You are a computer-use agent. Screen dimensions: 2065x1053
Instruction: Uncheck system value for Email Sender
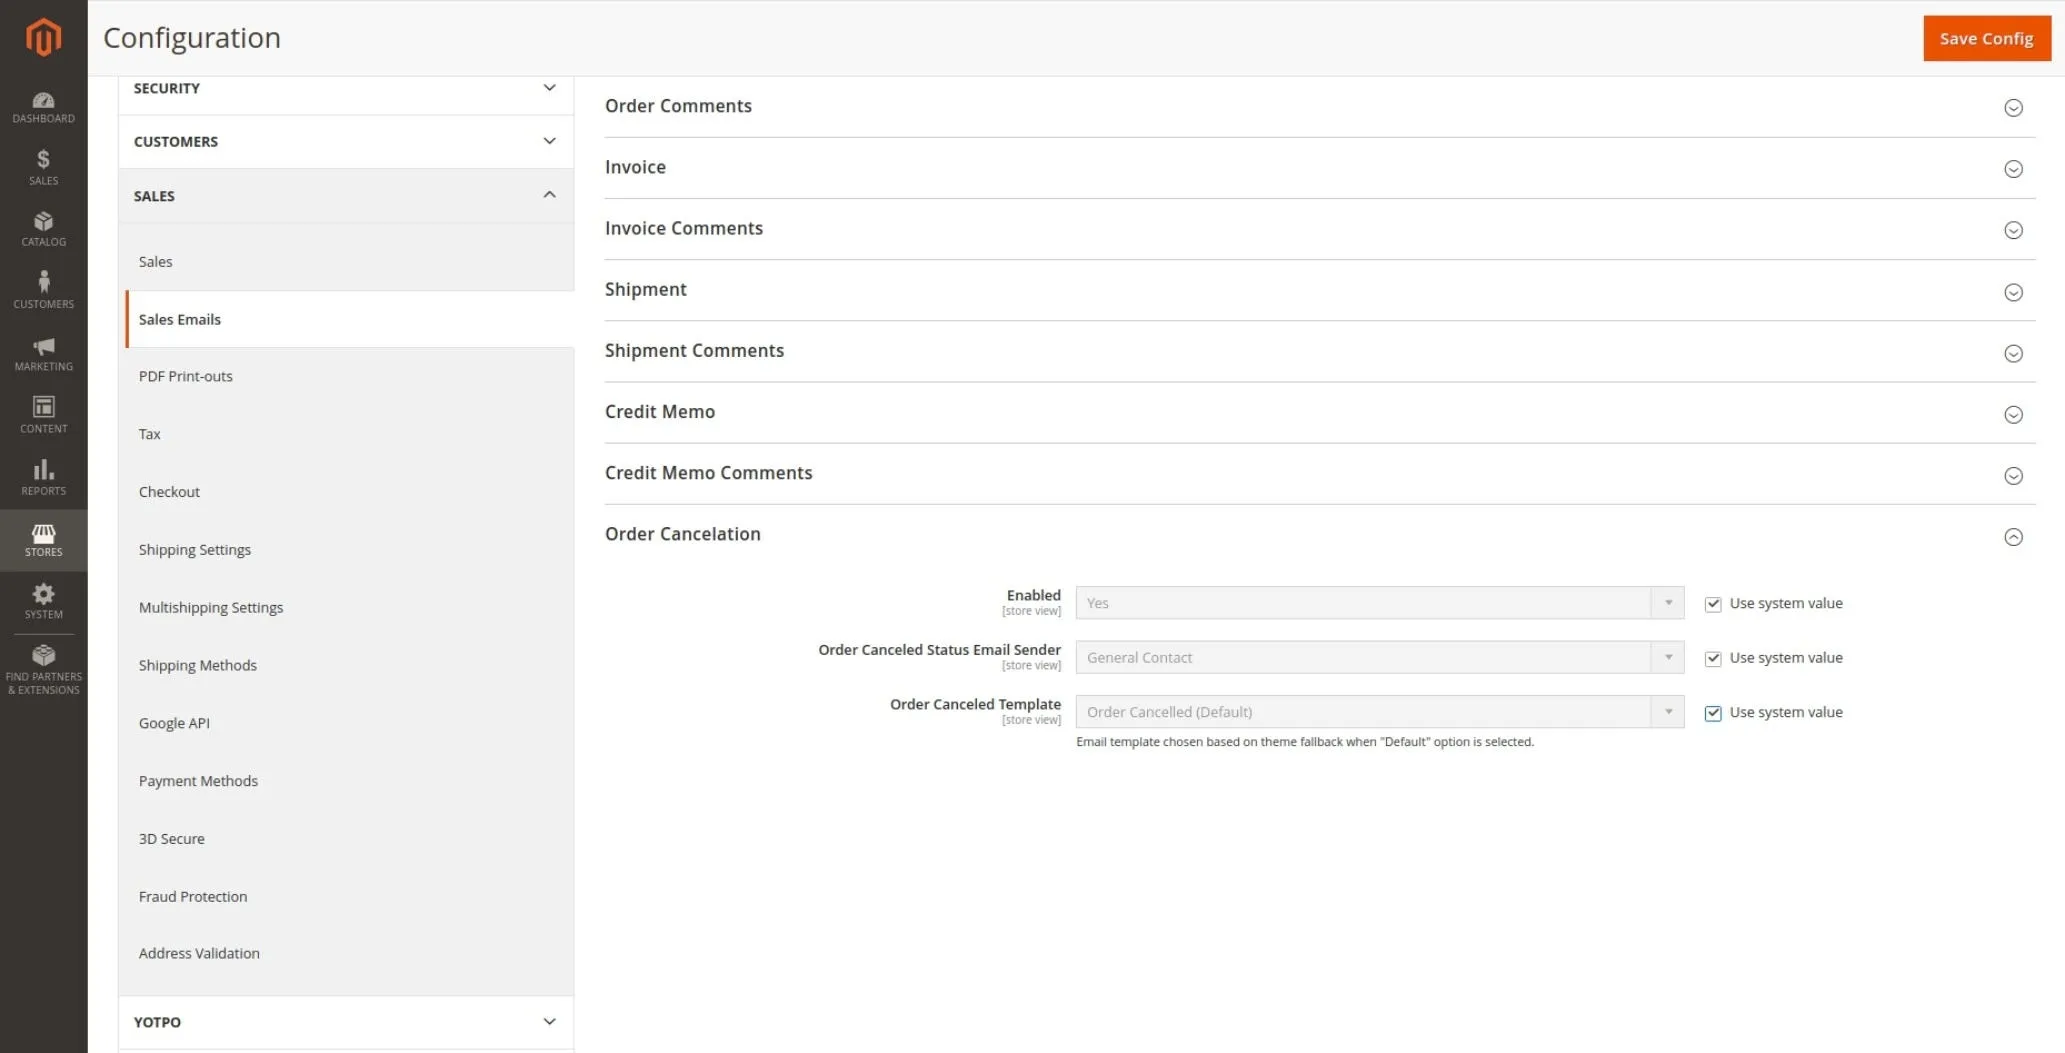click(x=1712, y=658)
